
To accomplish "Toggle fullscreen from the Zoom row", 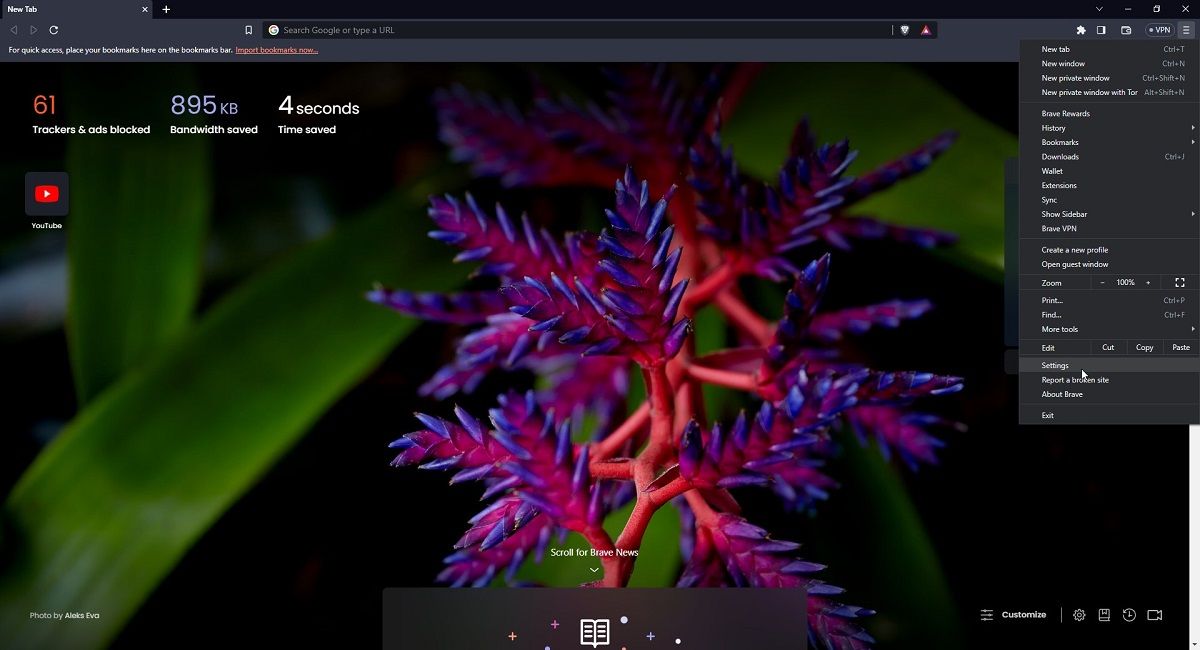I will pos(1180,283).
